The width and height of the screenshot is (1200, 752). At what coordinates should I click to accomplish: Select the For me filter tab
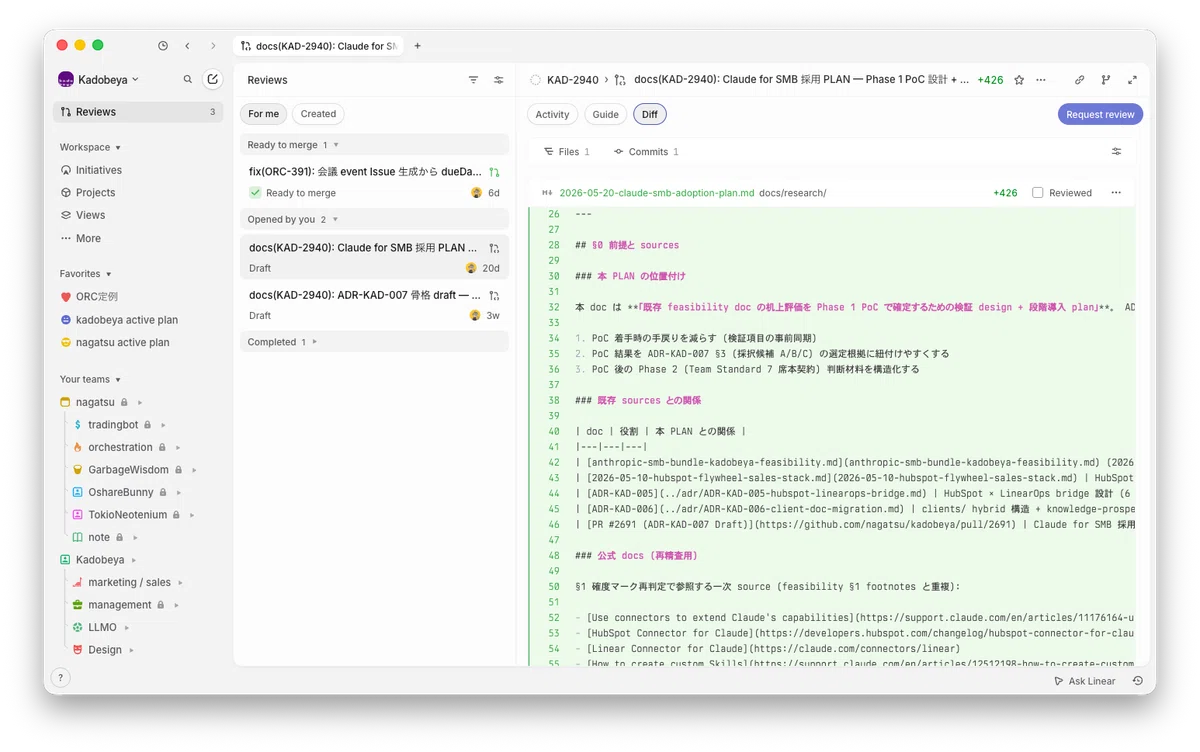(x=264, y=114)
